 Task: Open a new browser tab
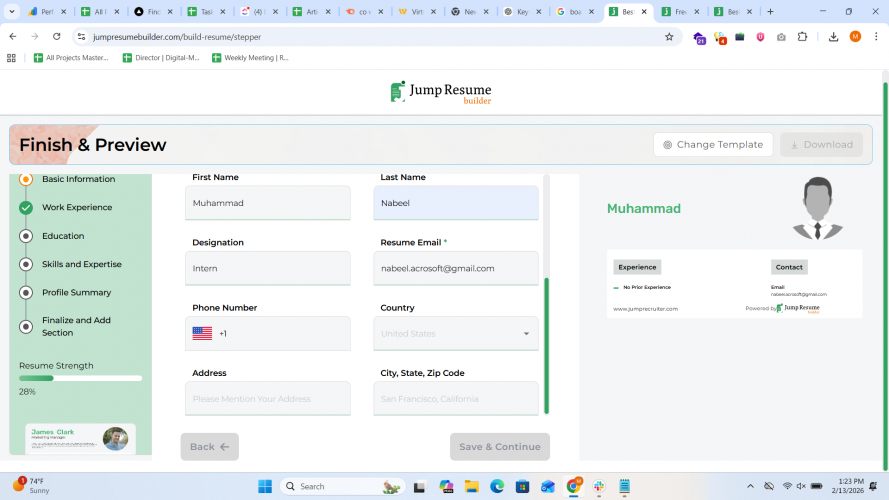(770, 11)
